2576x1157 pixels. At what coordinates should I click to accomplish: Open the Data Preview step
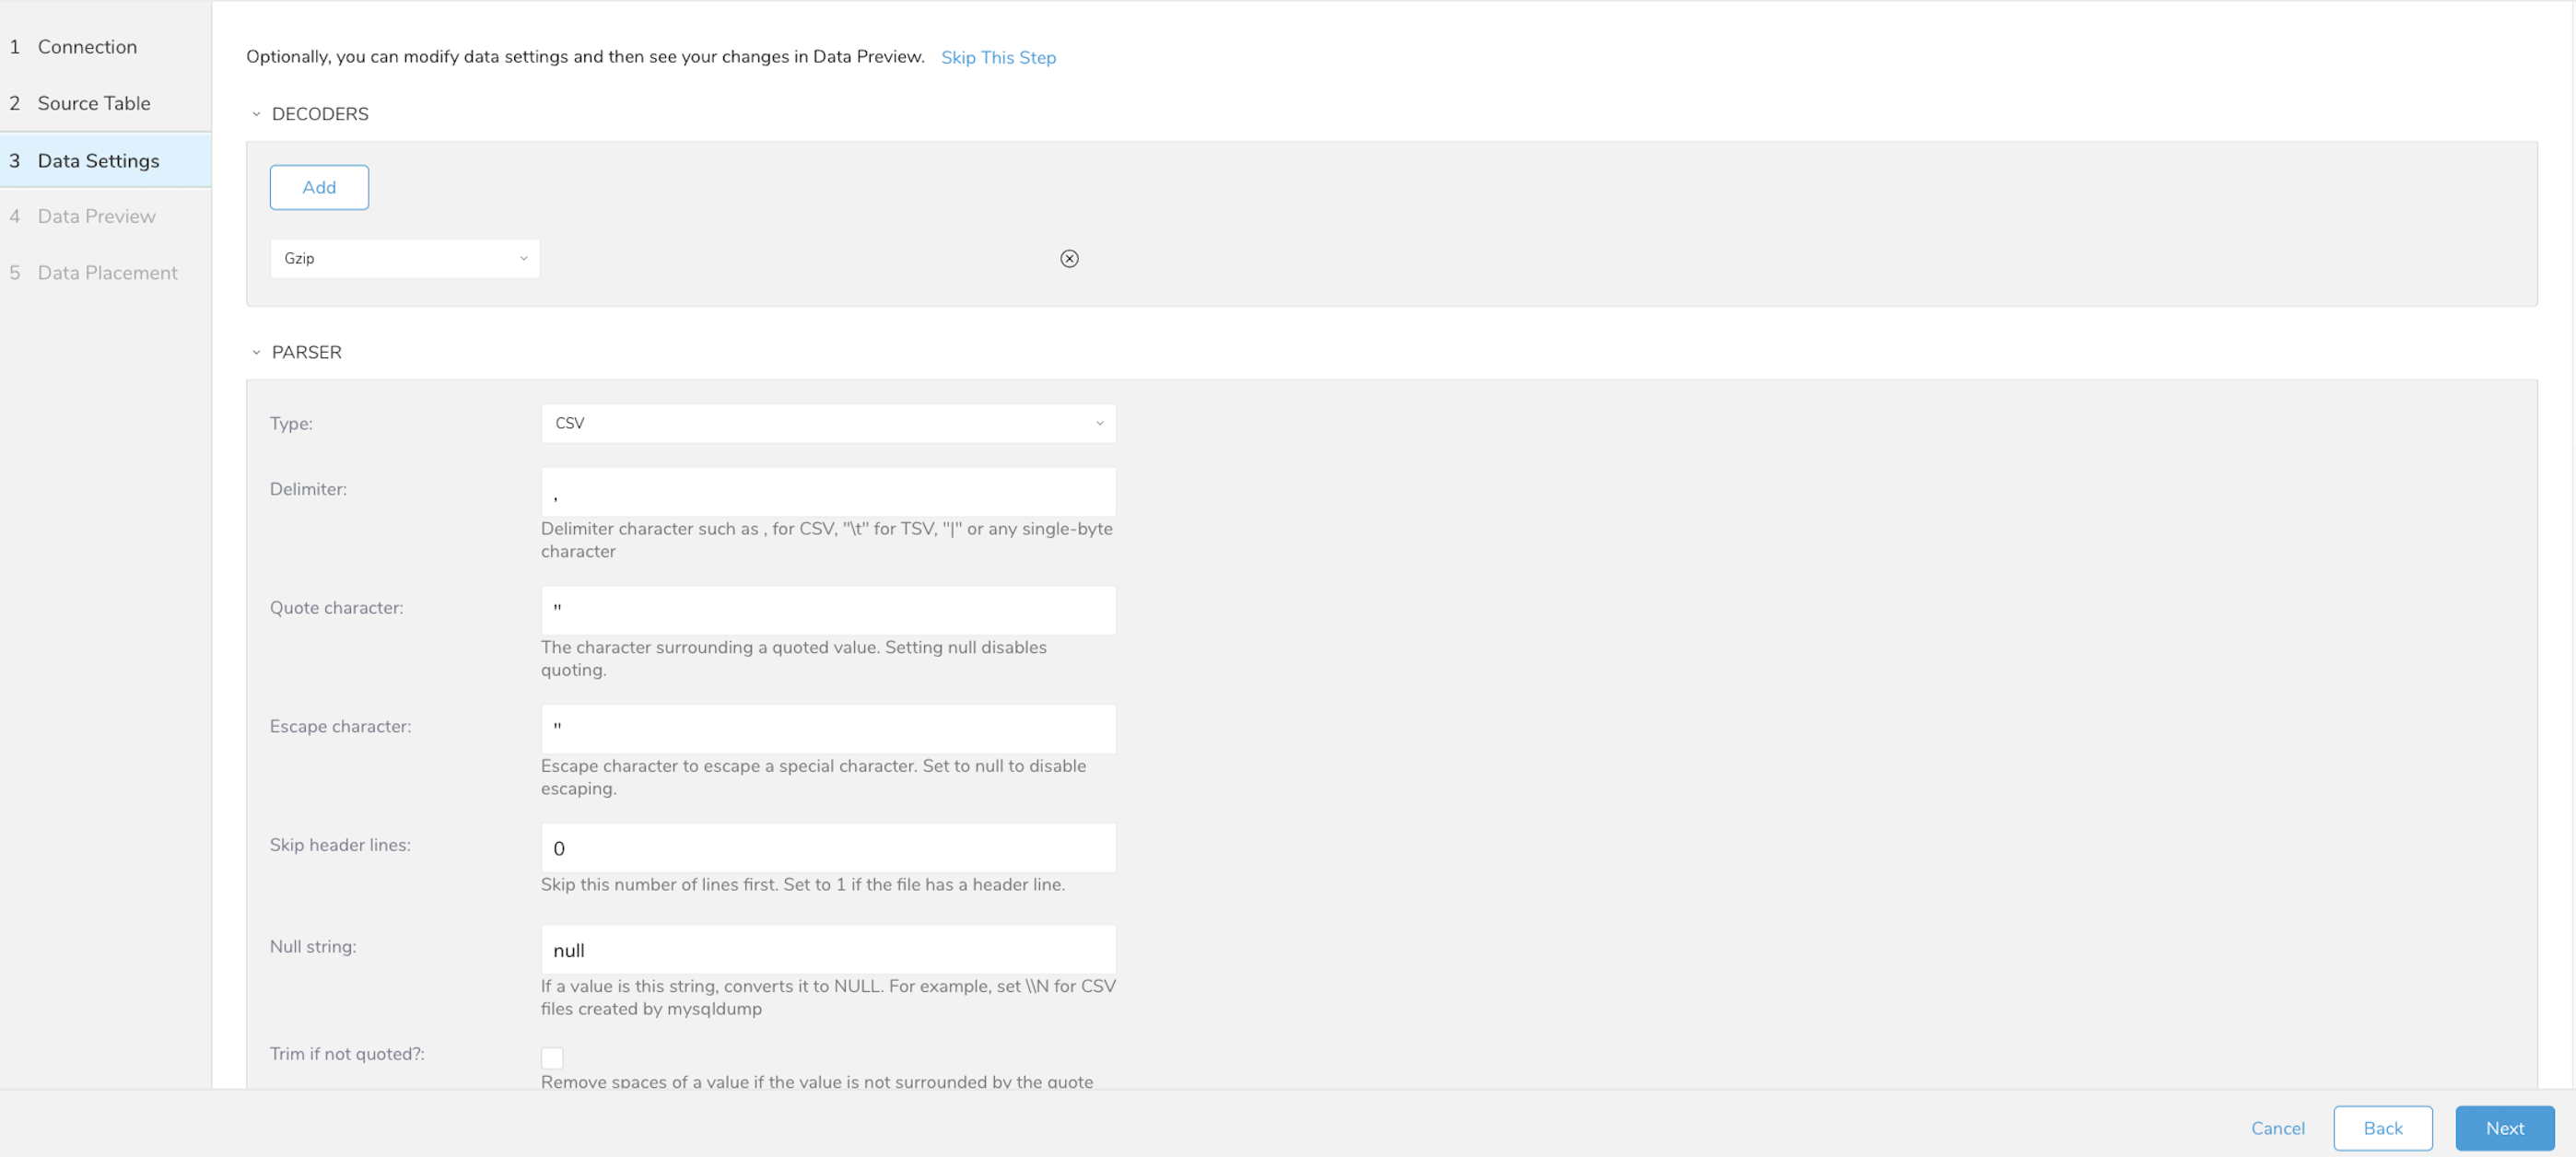(96, 216)
